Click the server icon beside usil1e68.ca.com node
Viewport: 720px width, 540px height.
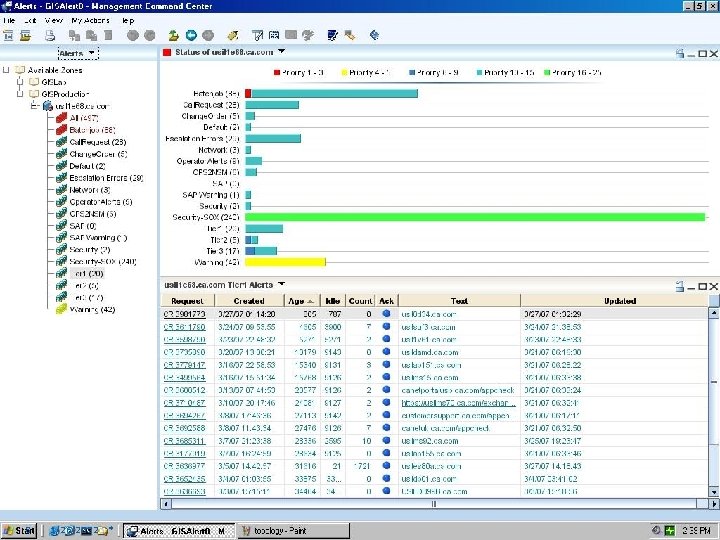(x=48, y=106)
